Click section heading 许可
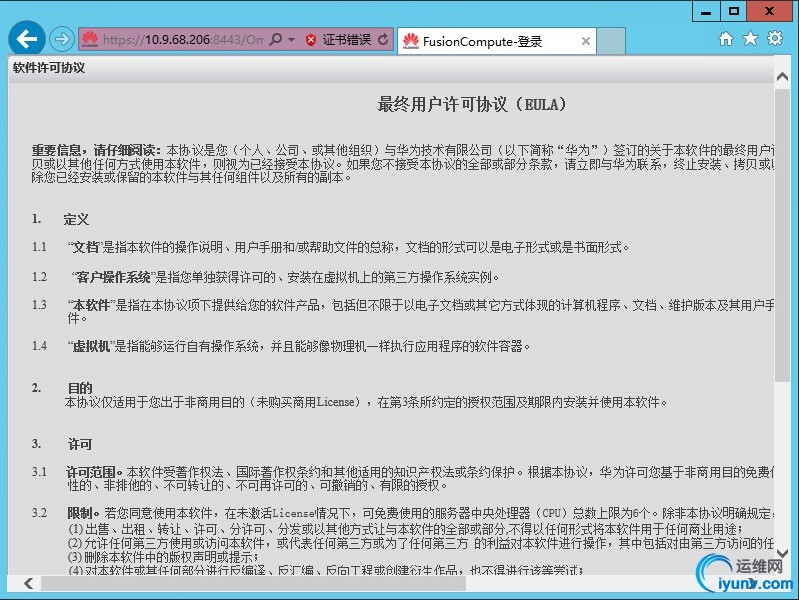The height and width of the screenshot is (600, 799). coord(80,445)
